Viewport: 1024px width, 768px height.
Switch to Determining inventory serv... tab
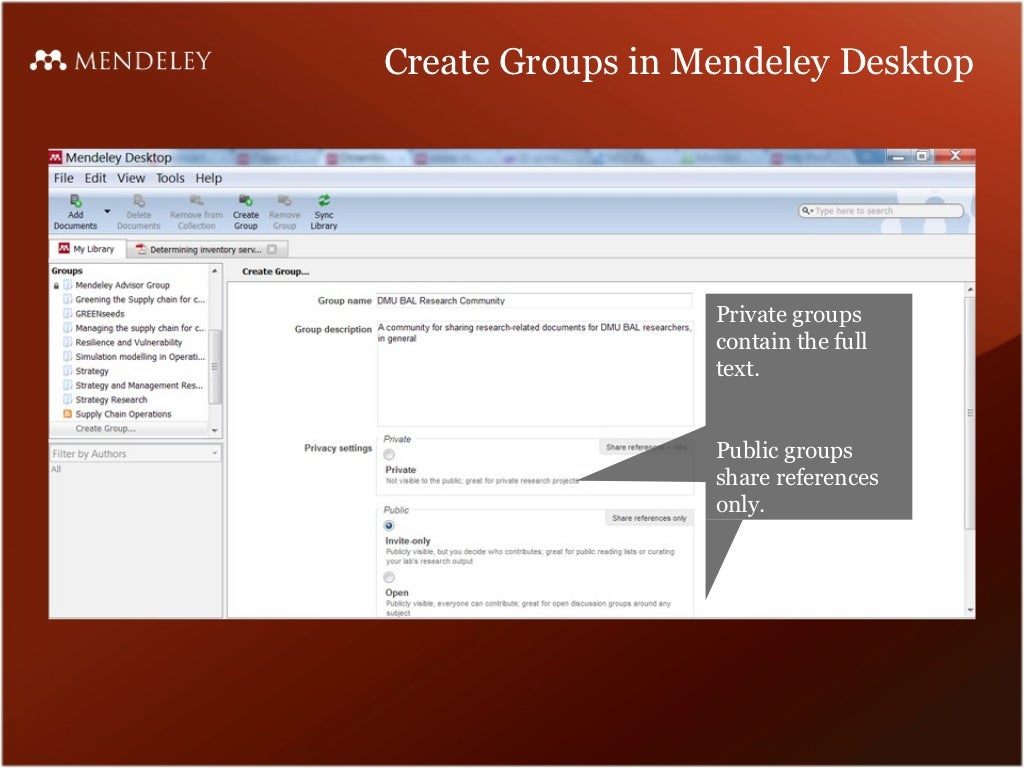(x=206, y=249)
